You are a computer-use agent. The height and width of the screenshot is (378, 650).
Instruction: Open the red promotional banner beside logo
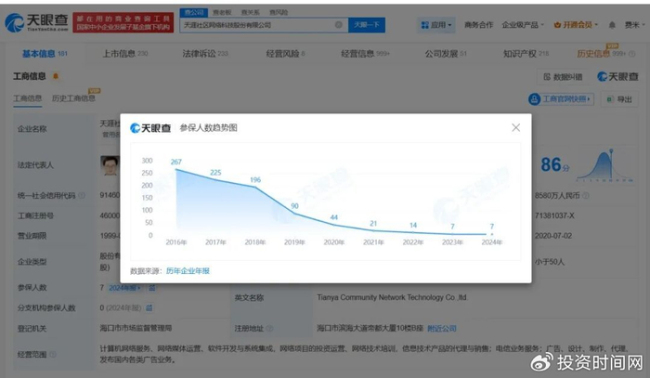124,22
